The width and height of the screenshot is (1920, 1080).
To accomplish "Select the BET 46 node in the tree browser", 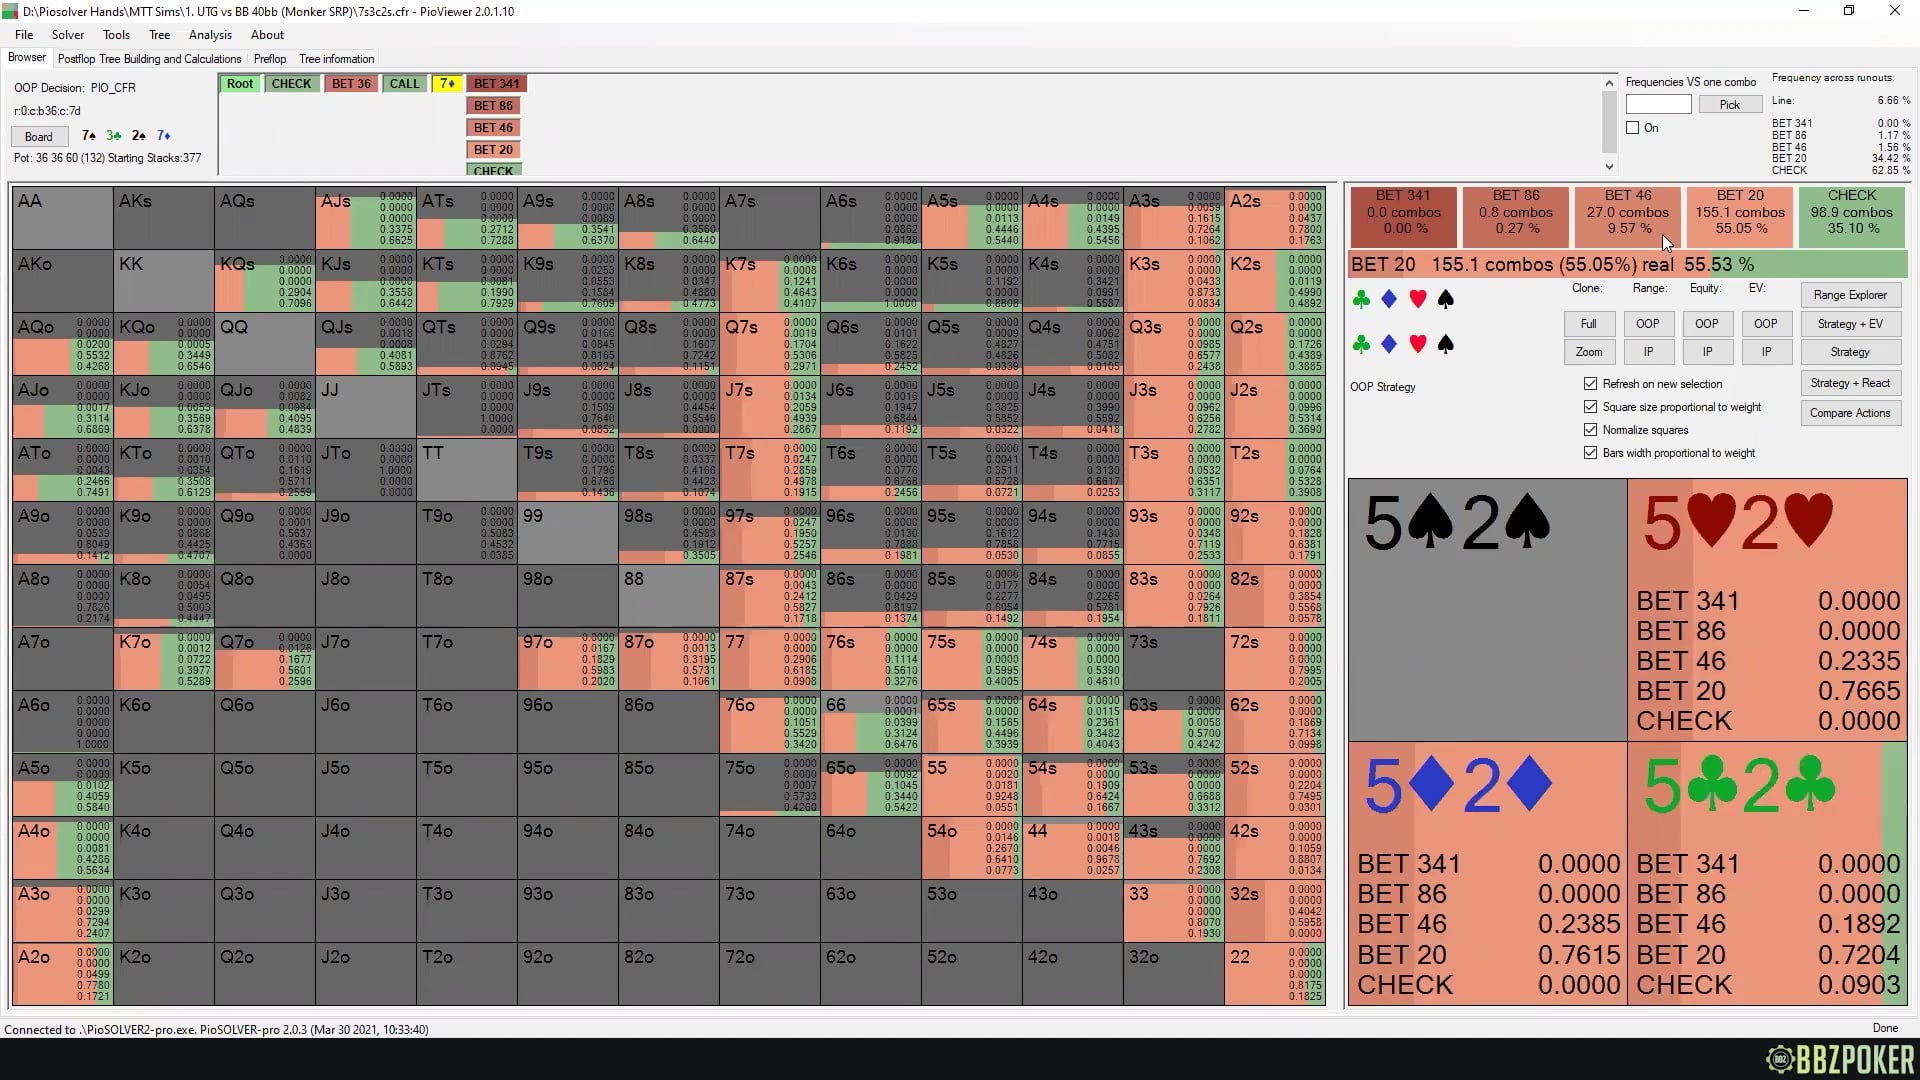I will [493, 127].
